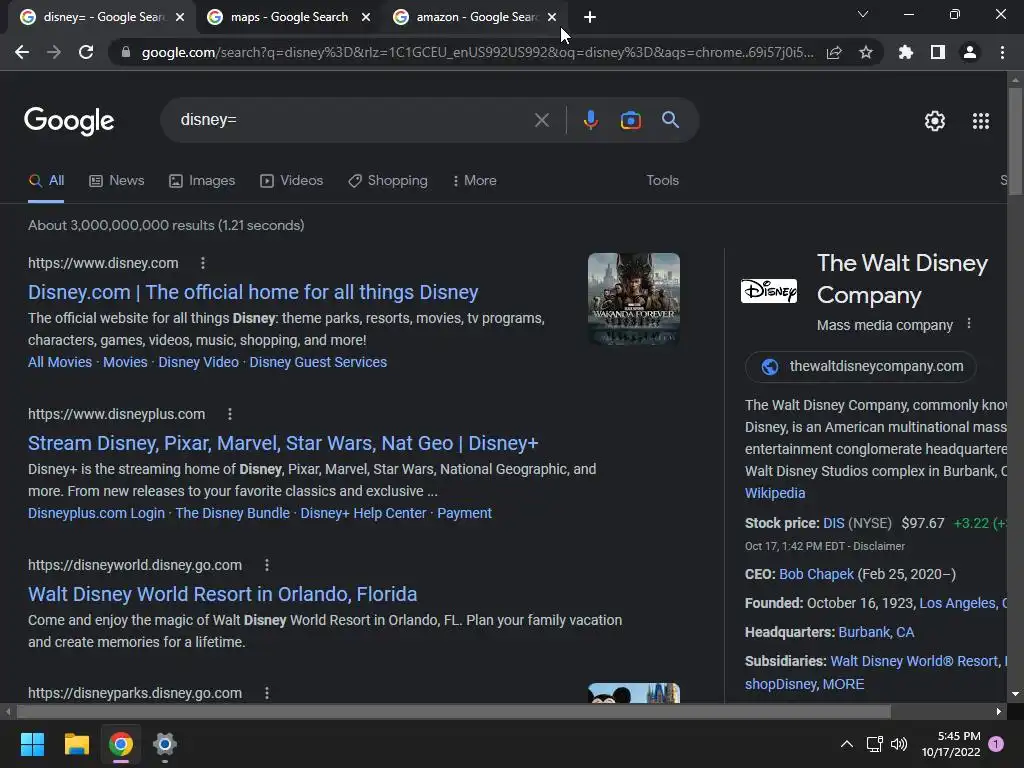Bookmark this page with the star

[x=866, y=52]
